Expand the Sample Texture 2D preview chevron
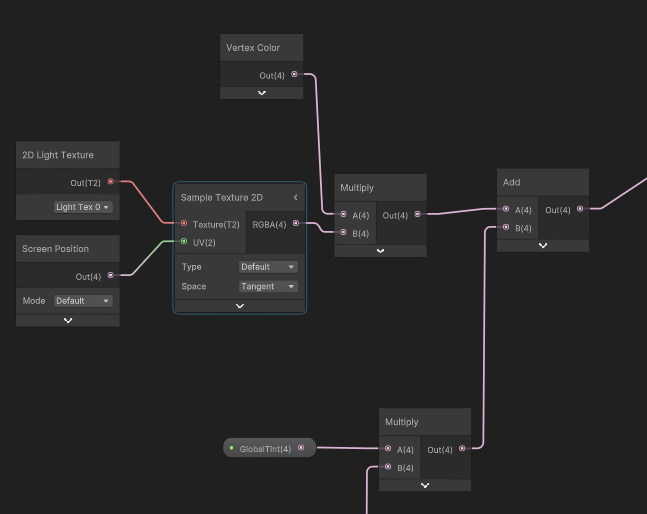Image resolution: width=647 pixels, height=514 pixels. tap(240, 306)
